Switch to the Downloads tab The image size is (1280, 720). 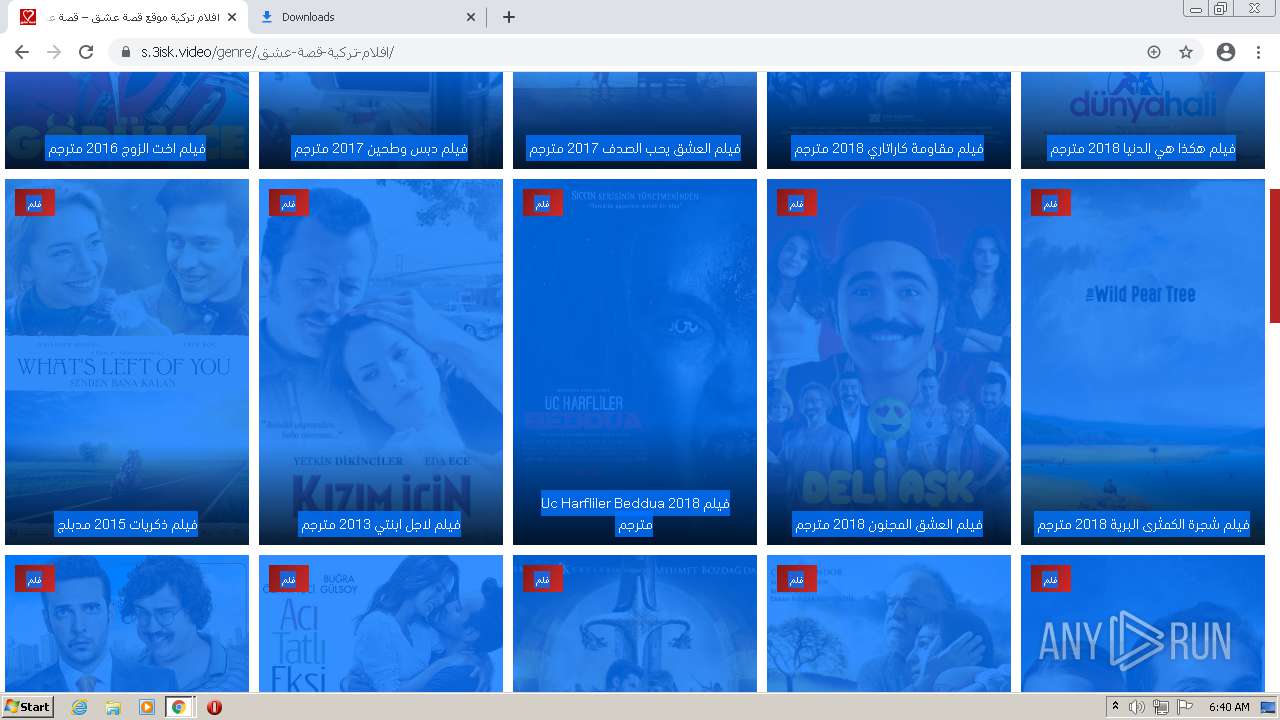tap(367, 17)
